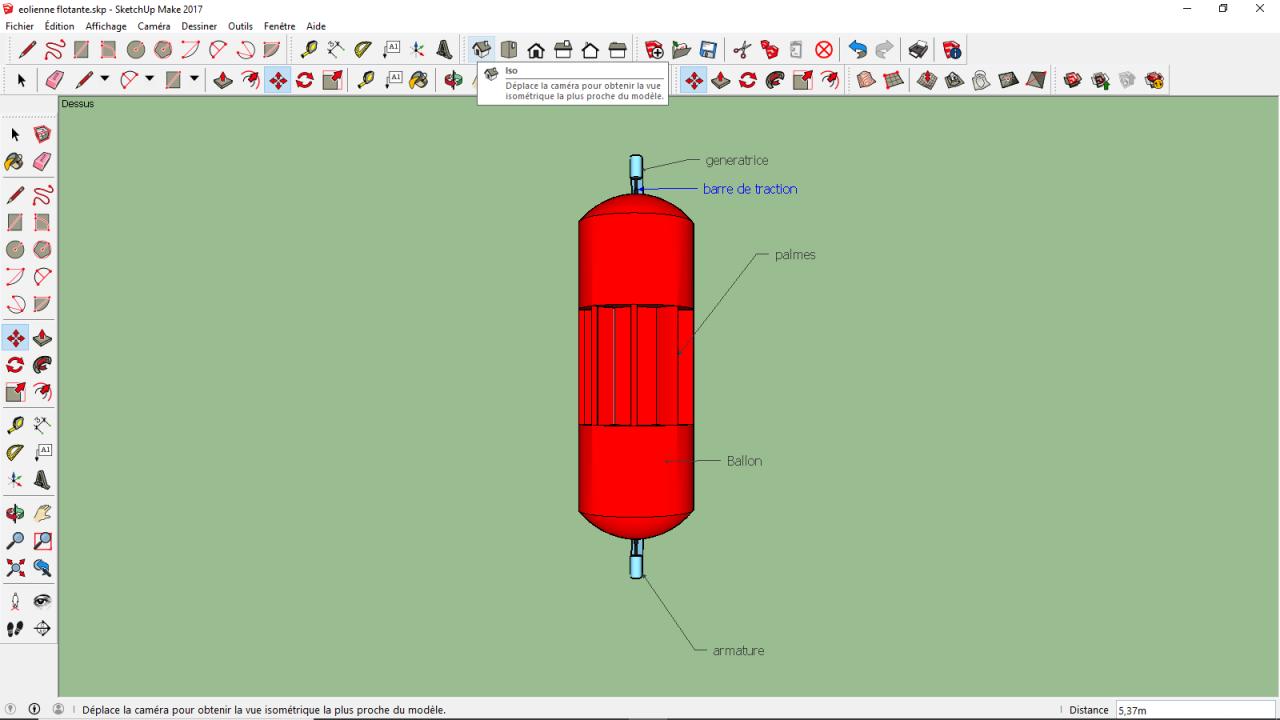The image size is (1280, 720).
Task: Select the "Ballon" text label
Action: 744,461
